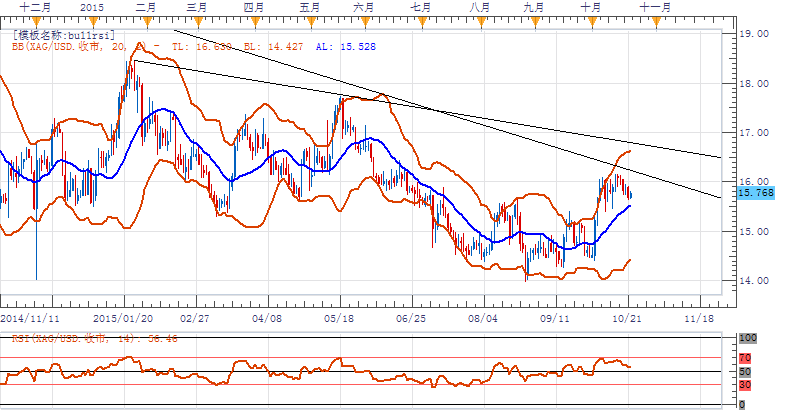
Task: Click the 2015/01/20 date axis label
Action: [x=123, y=318]
